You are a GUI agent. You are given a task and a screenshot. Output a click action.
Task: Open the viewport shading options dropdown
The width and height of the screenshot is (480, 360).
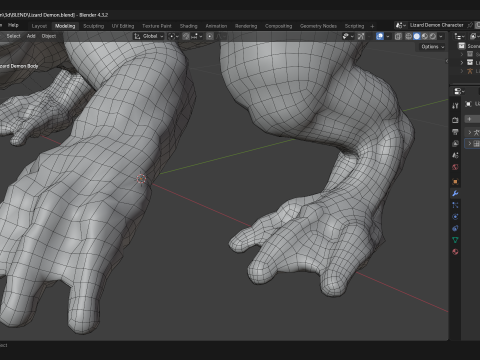[x=441, y=36]
